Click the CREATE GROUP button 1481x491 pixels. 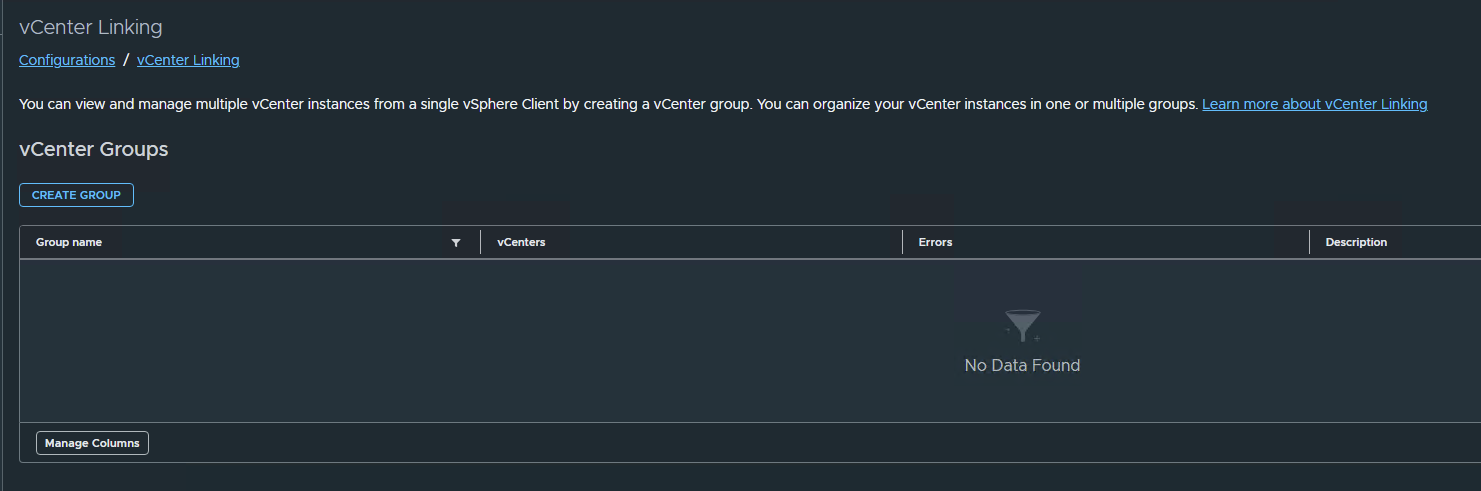click(76, 195)
